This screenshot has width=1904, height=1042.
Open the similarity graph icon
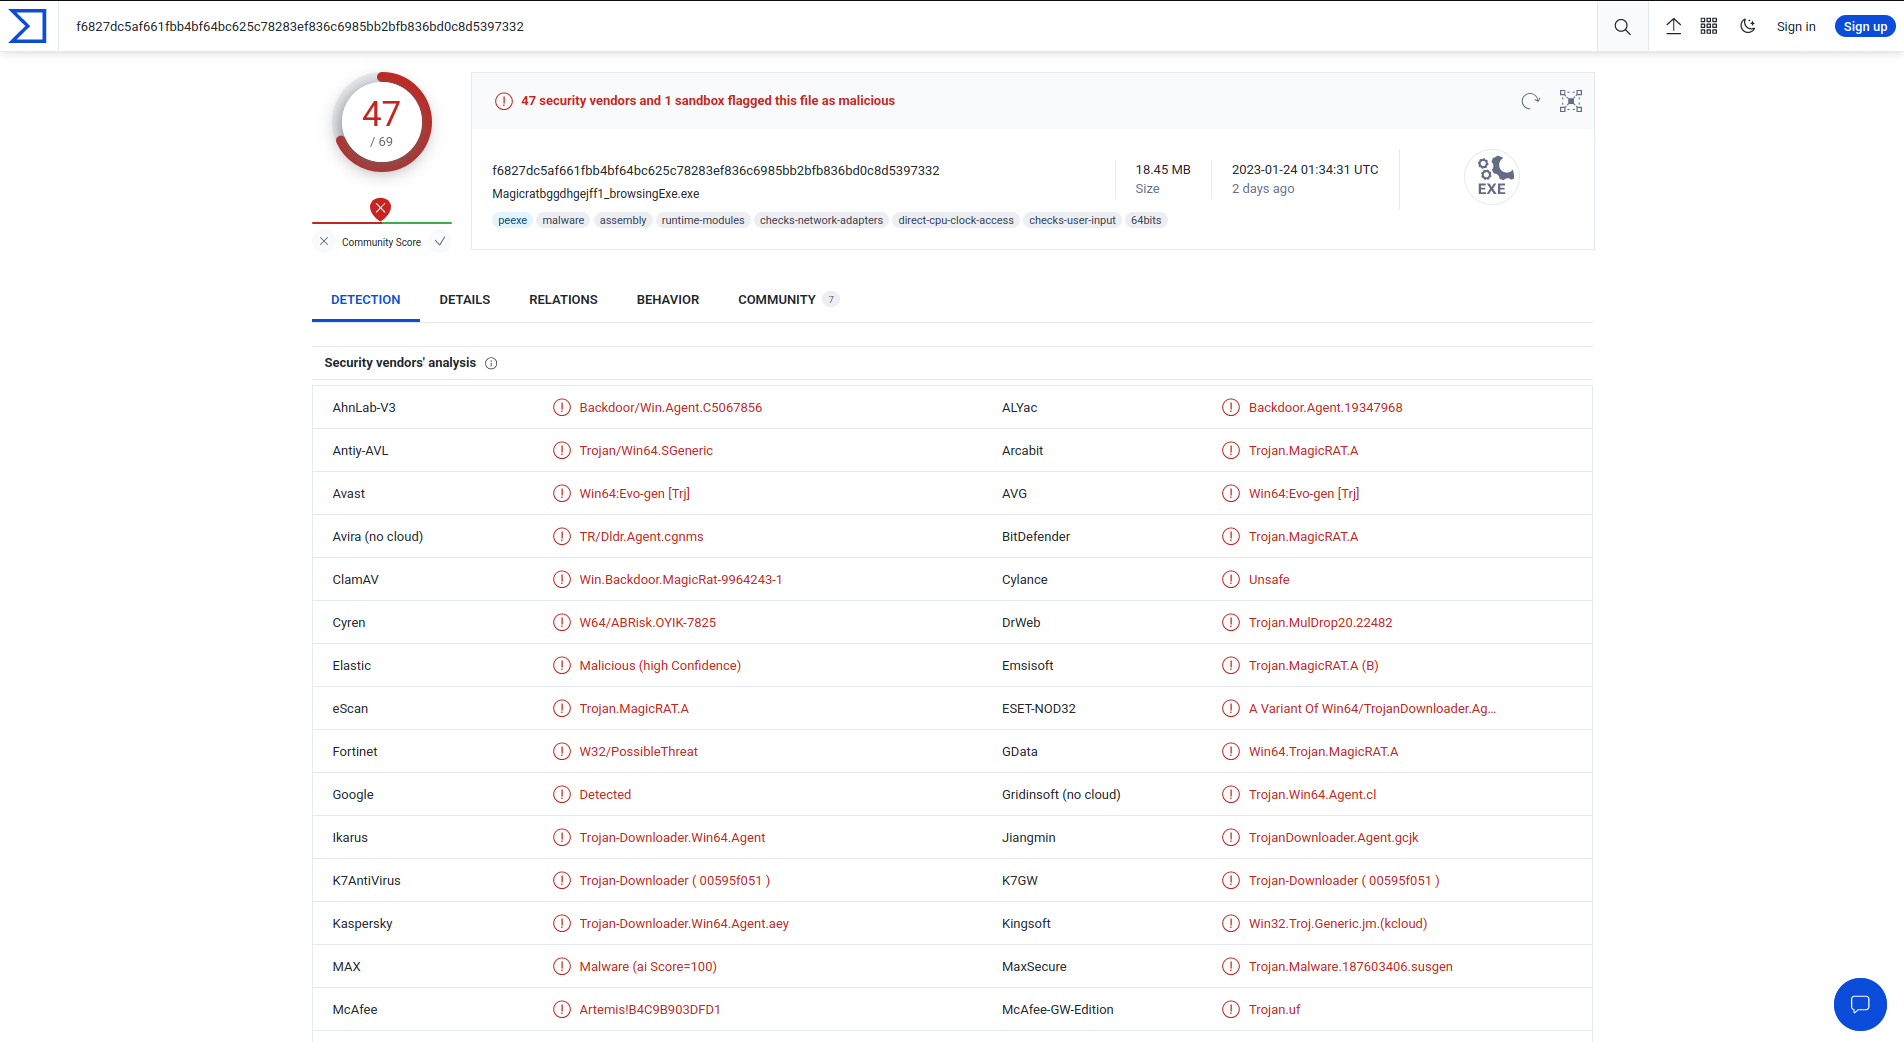[1571, 101]
